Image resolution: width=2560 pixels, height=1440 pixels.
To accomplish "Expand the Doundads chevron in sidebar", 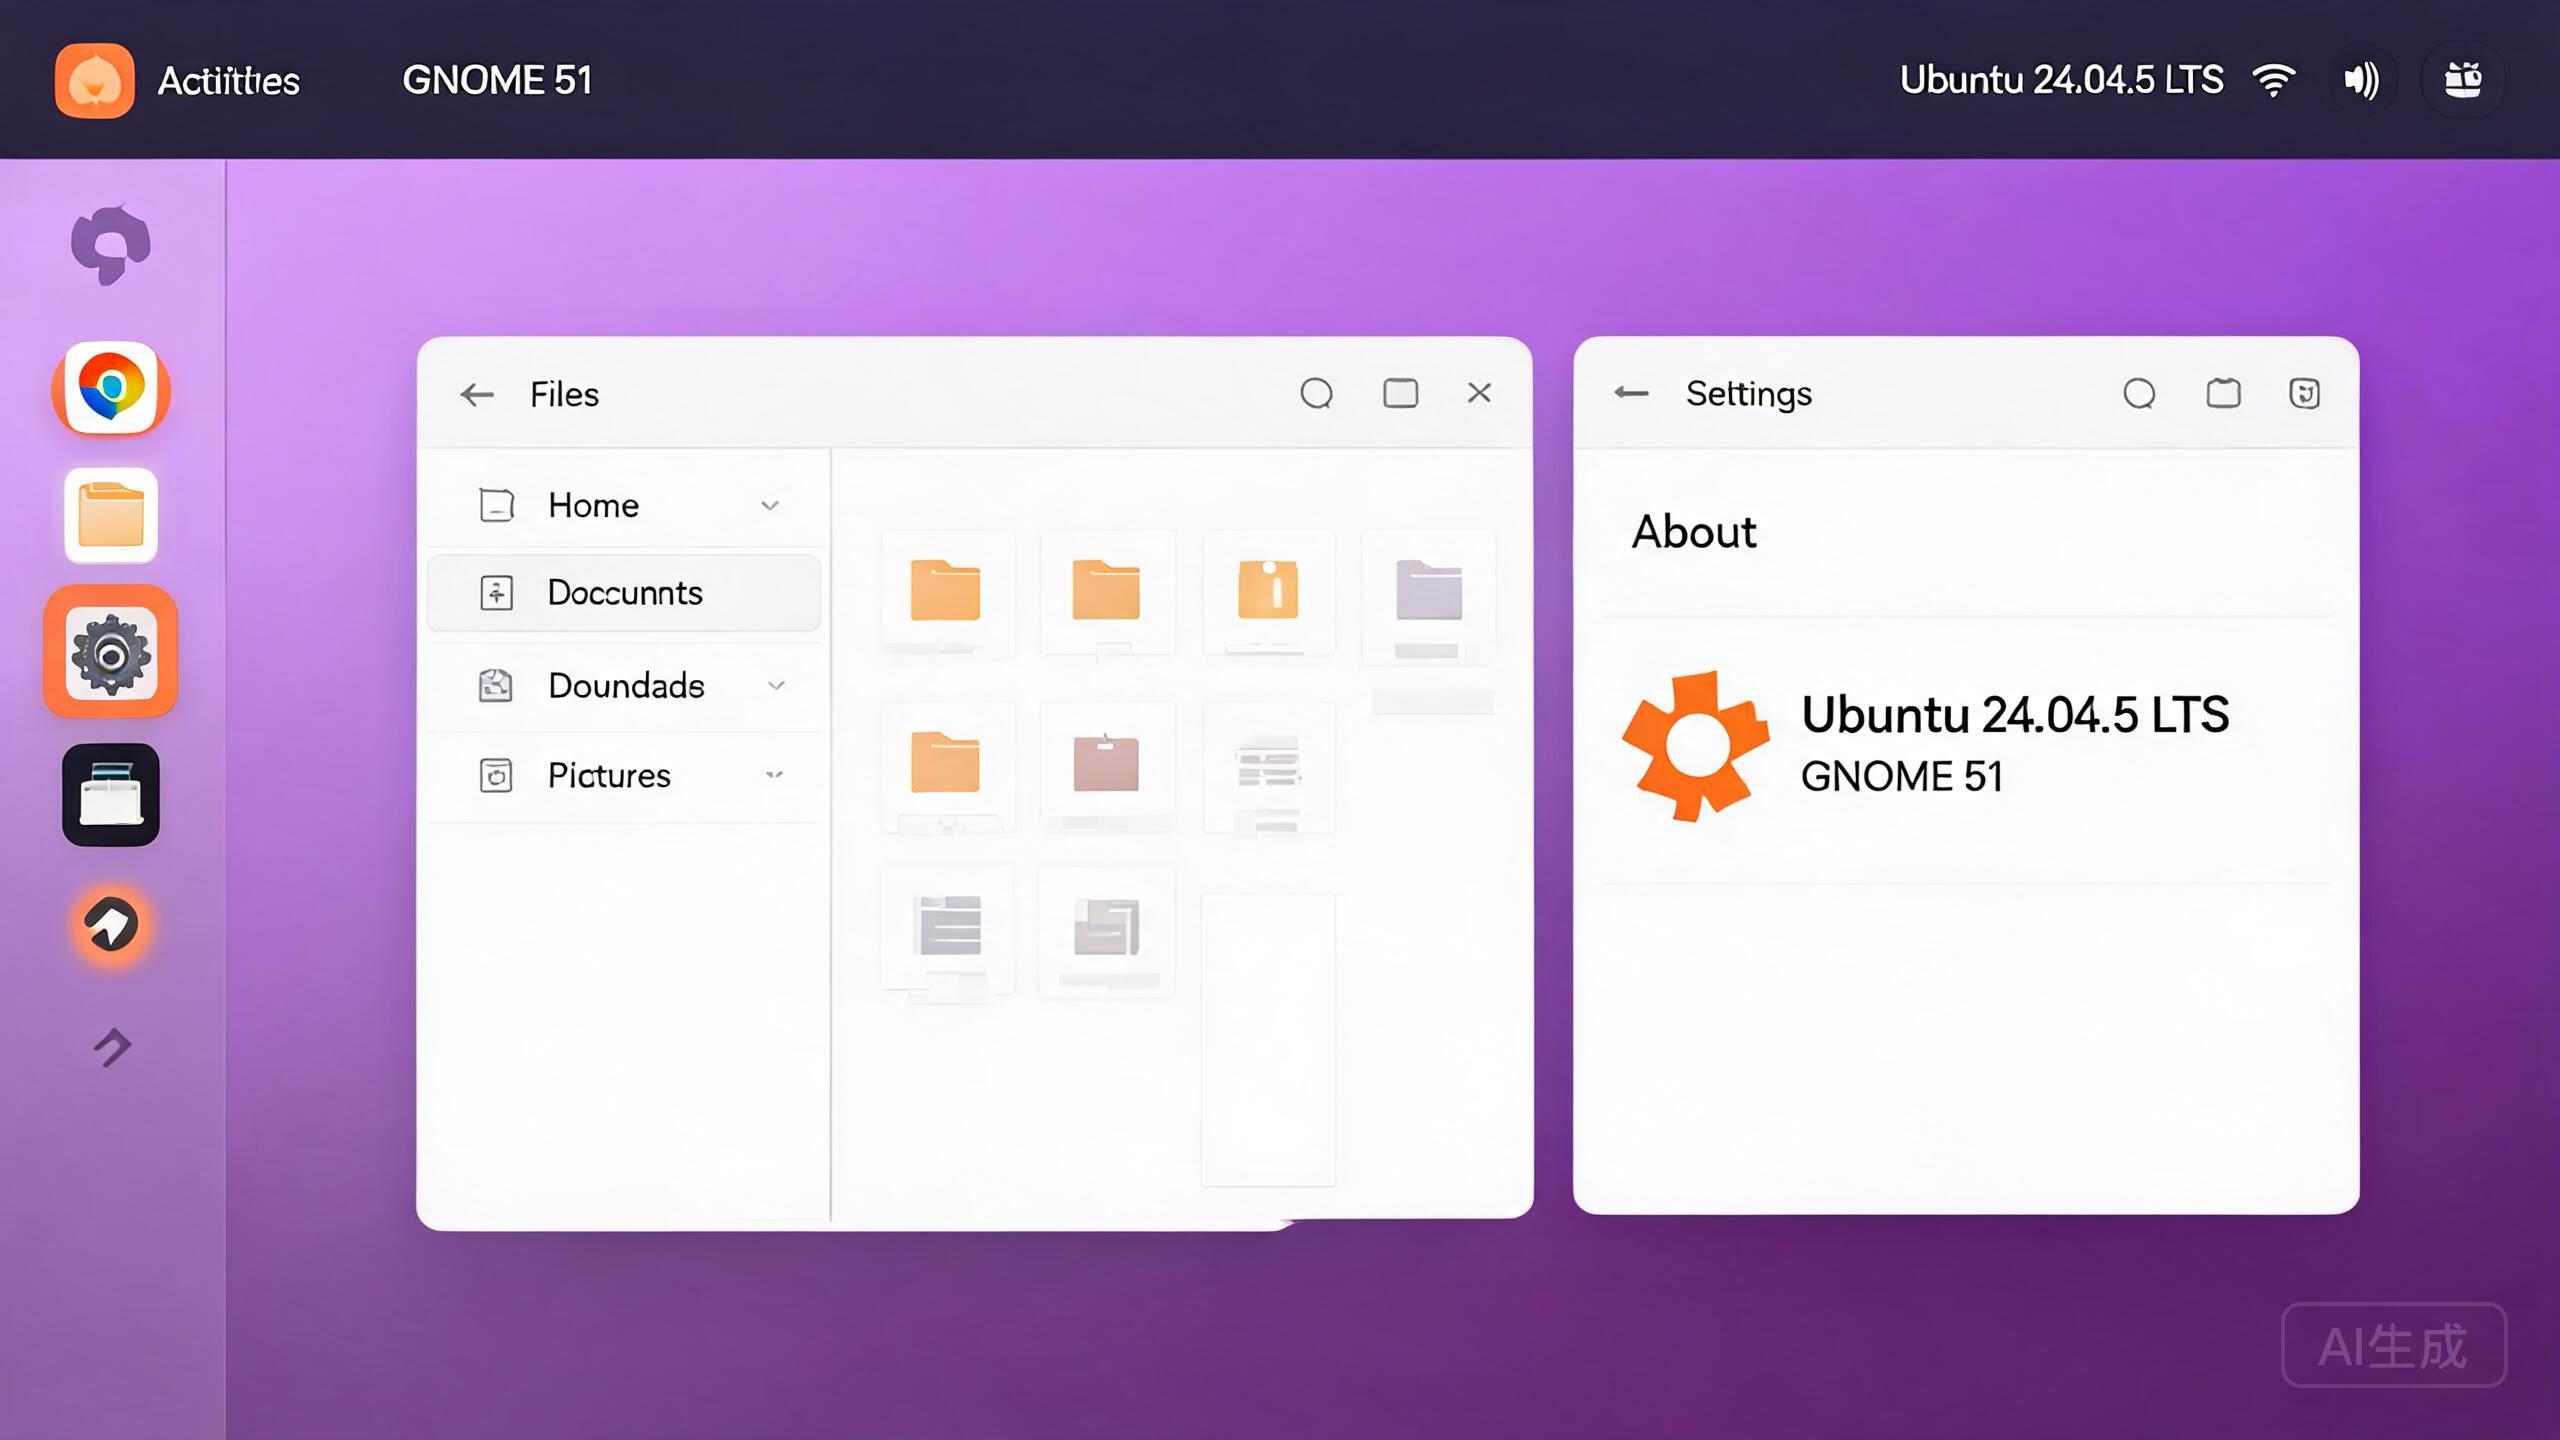I will [x=776, y=686].
